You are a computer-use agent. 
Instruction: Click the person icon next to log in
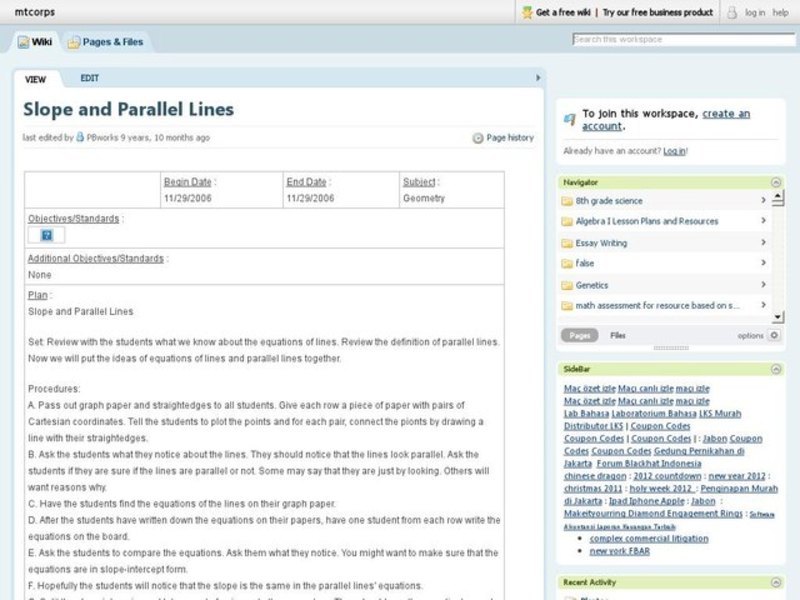(732, 13)
